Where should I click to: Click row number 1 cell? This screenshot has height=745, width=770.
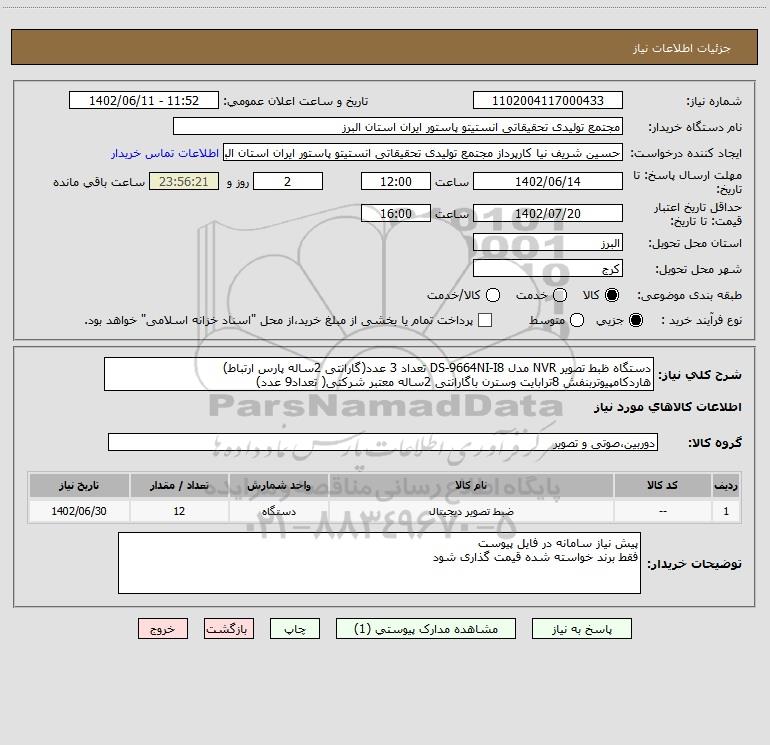pyautogui.click(x=726, y=511)
